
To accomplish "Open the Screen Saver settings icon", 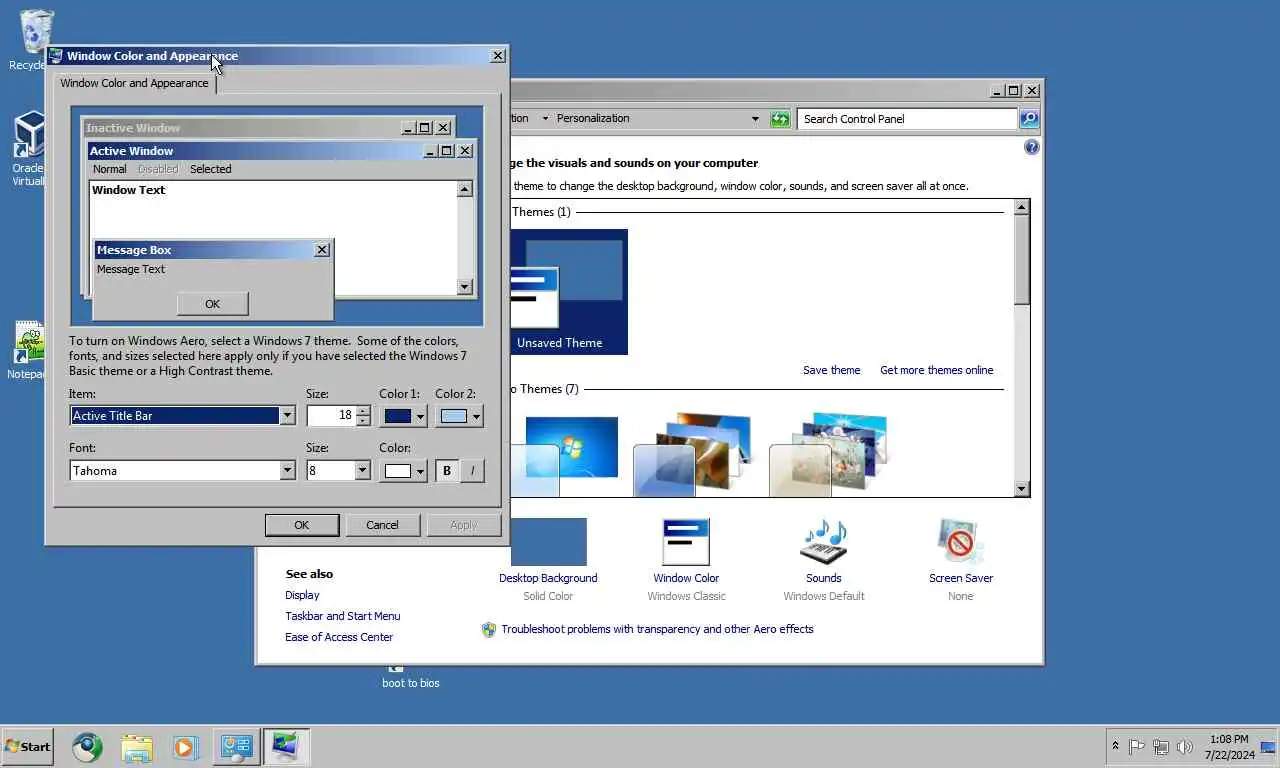I will (x=961, y=542).
